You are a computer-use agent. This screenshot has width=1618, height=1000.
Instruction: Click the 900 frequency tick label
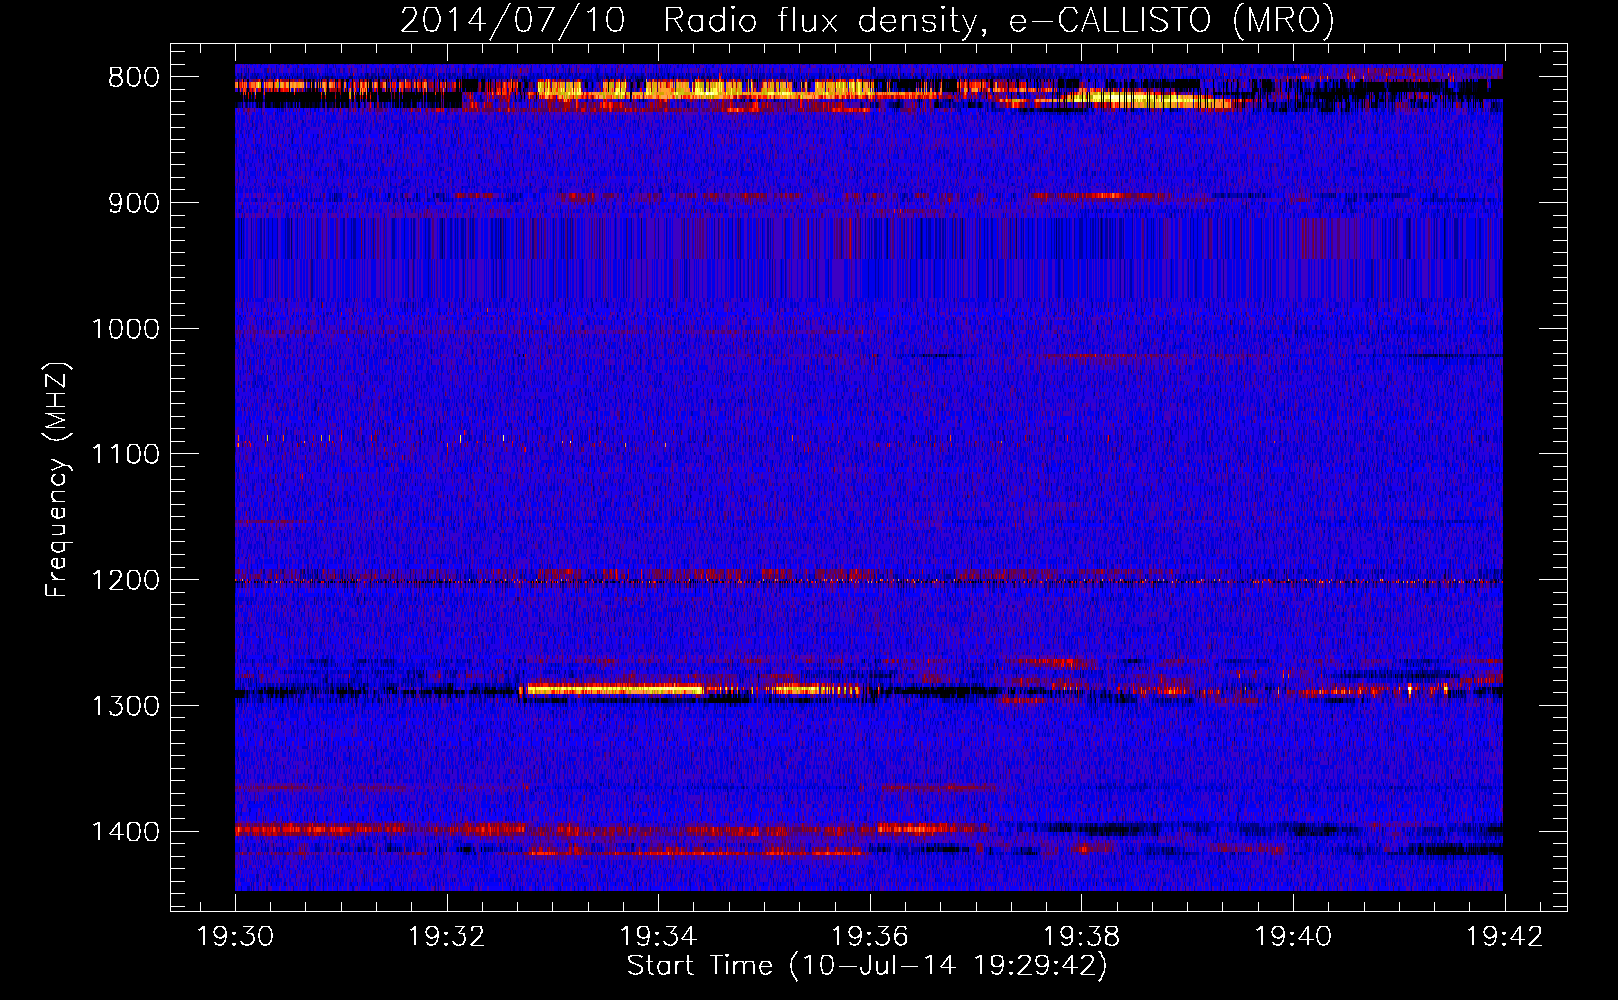click(x=133, y=203)
